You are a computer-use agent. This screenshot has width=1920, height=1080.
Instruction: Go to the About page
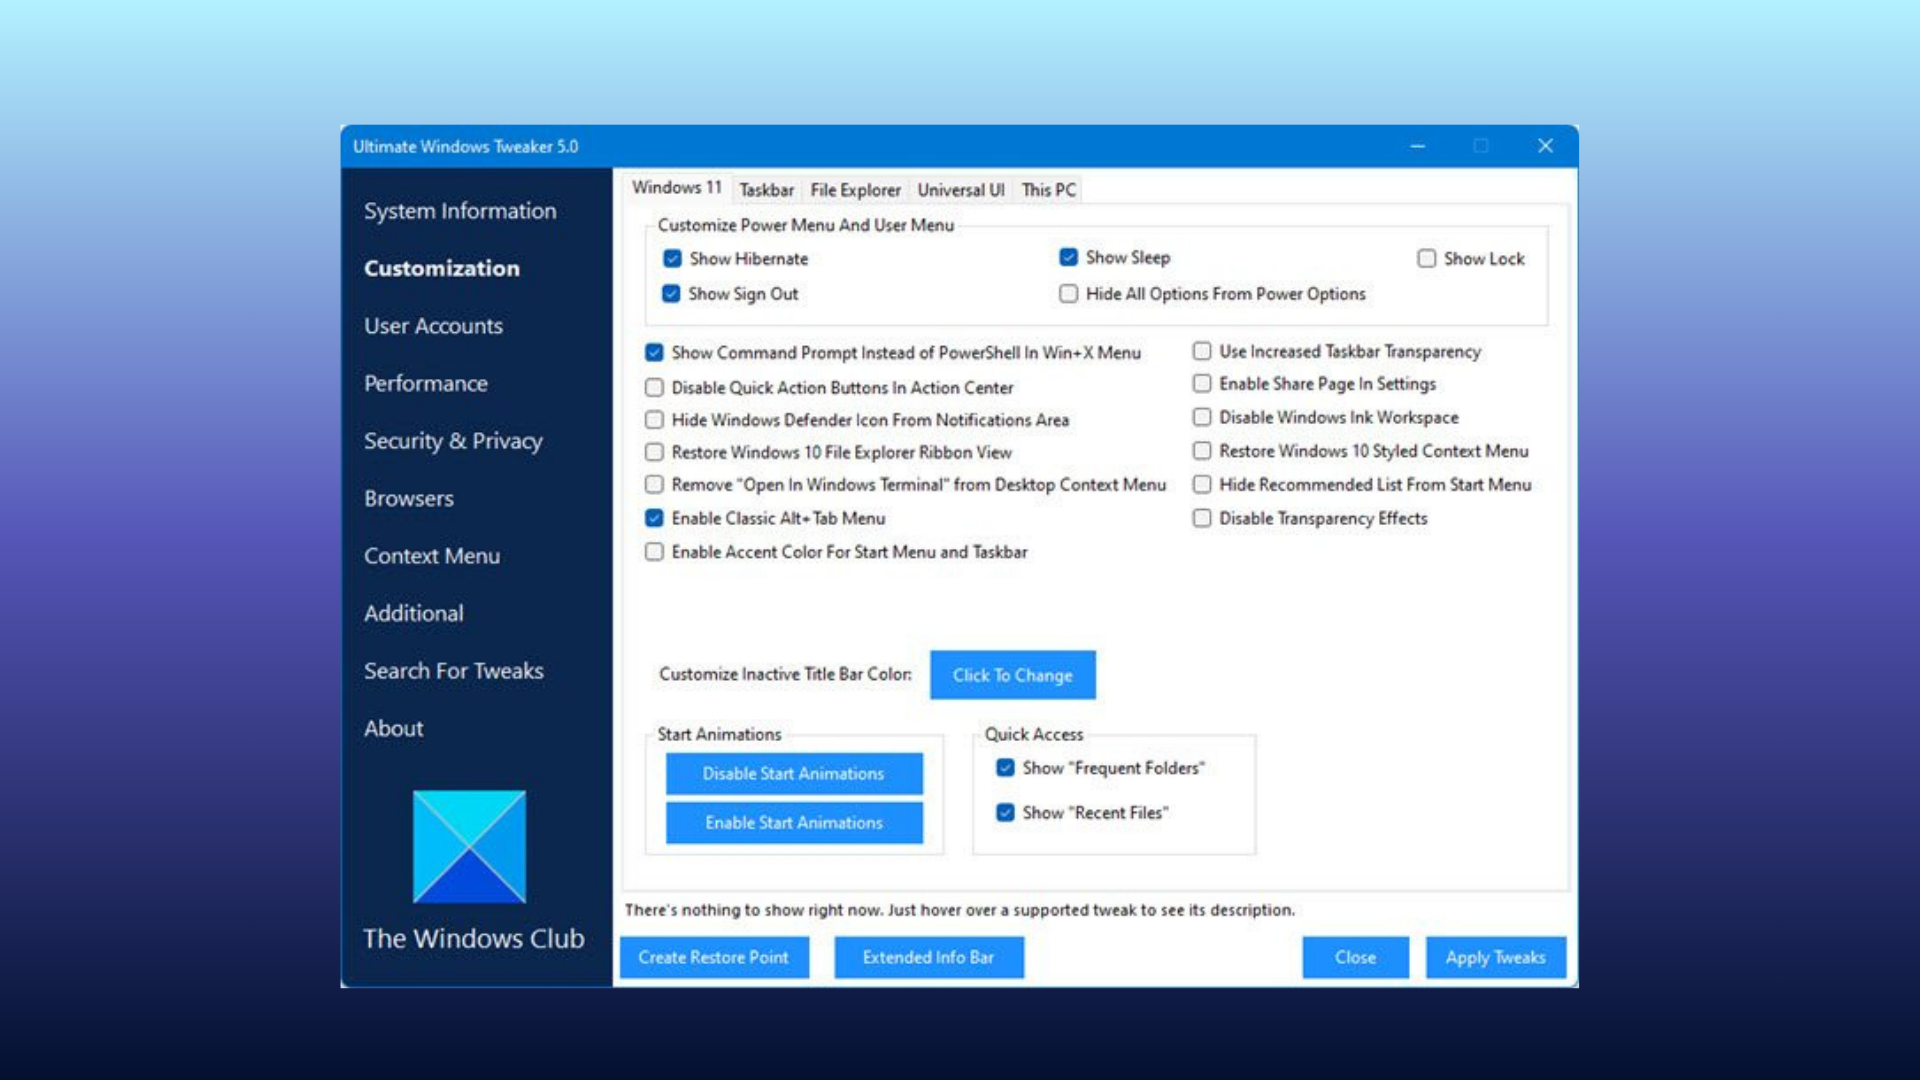[x=394, y=729]
